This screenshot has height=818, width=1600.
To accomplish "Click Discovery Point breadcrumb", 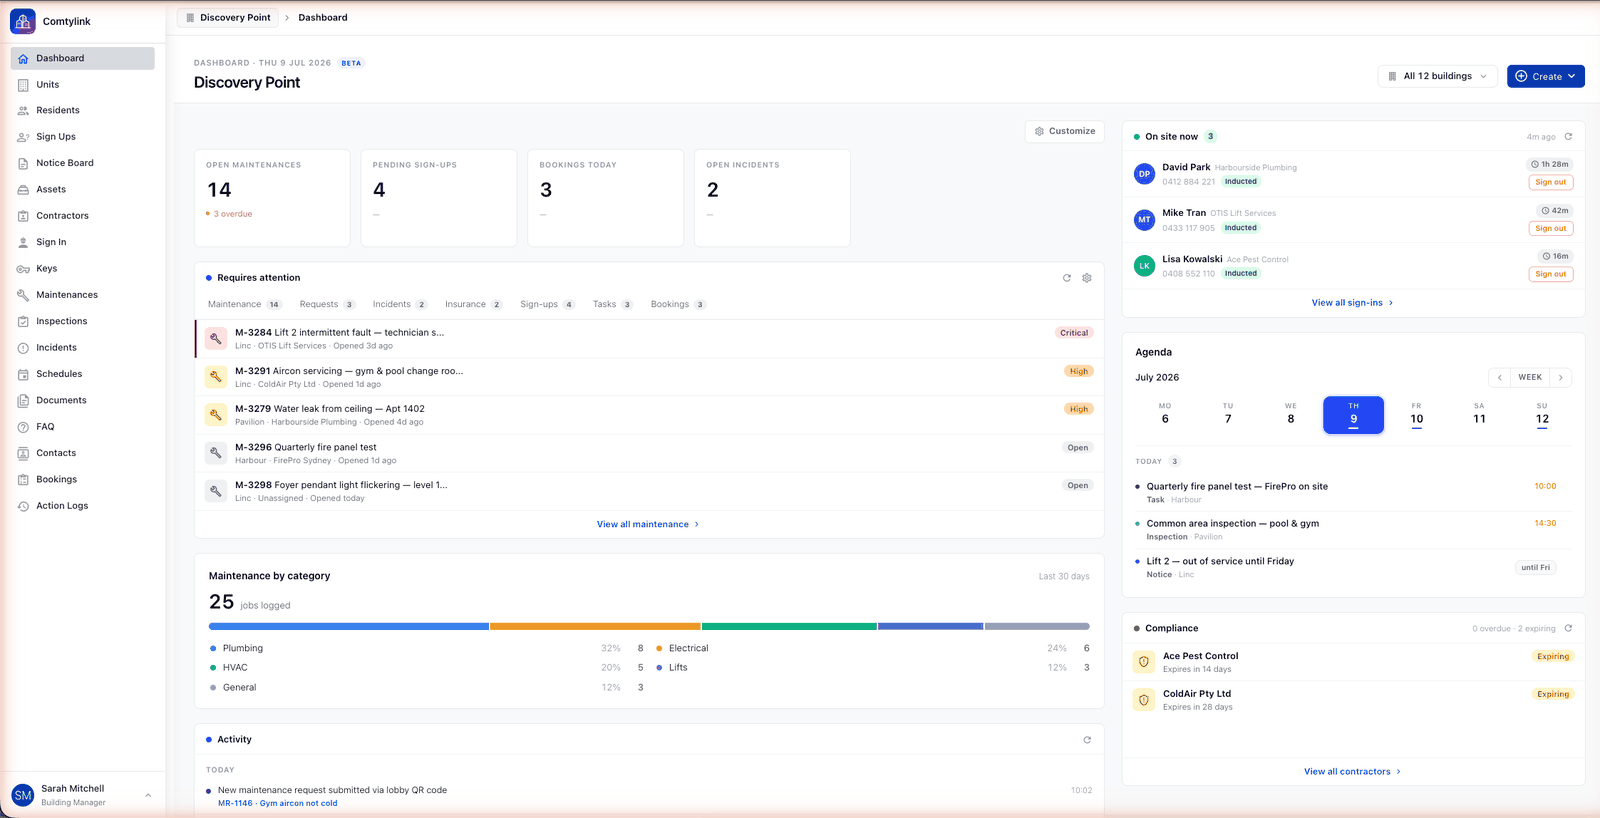I will tap(228, 17).
